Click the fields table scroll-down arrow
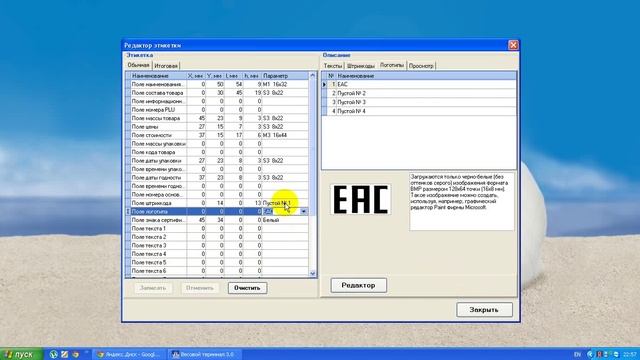This screenshot has height=360, width=640. pos(313,273)
